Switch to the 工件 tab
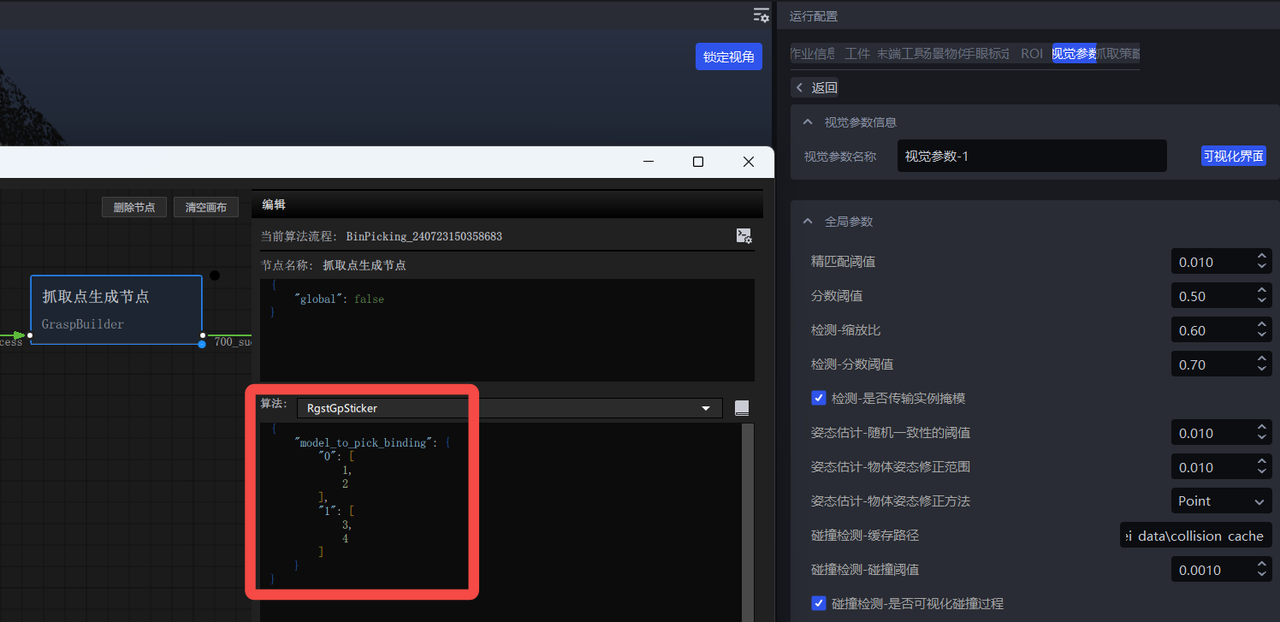 pos(857,54)
